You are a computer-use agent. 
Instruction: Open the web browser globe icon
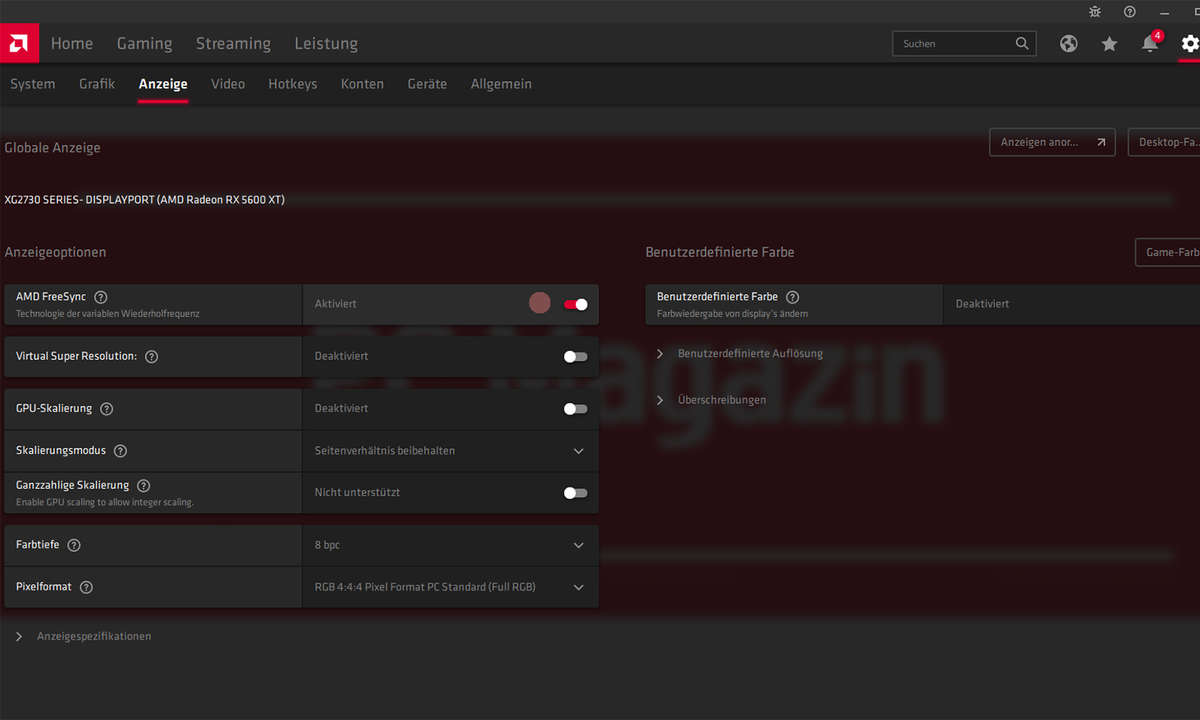click(x=1069, y=44)
